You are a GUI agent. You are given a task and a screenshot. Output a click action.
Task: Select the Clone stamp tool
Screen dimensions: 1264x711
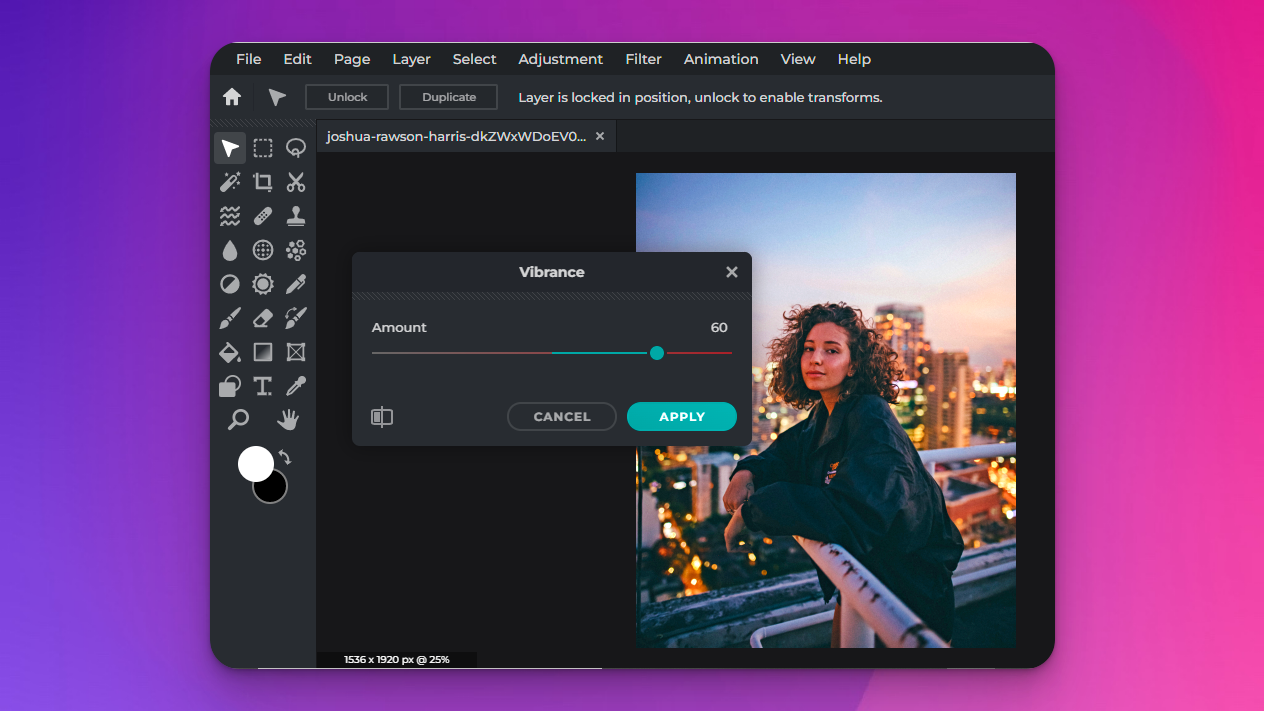pyautogui.click(x=296, y=216)
